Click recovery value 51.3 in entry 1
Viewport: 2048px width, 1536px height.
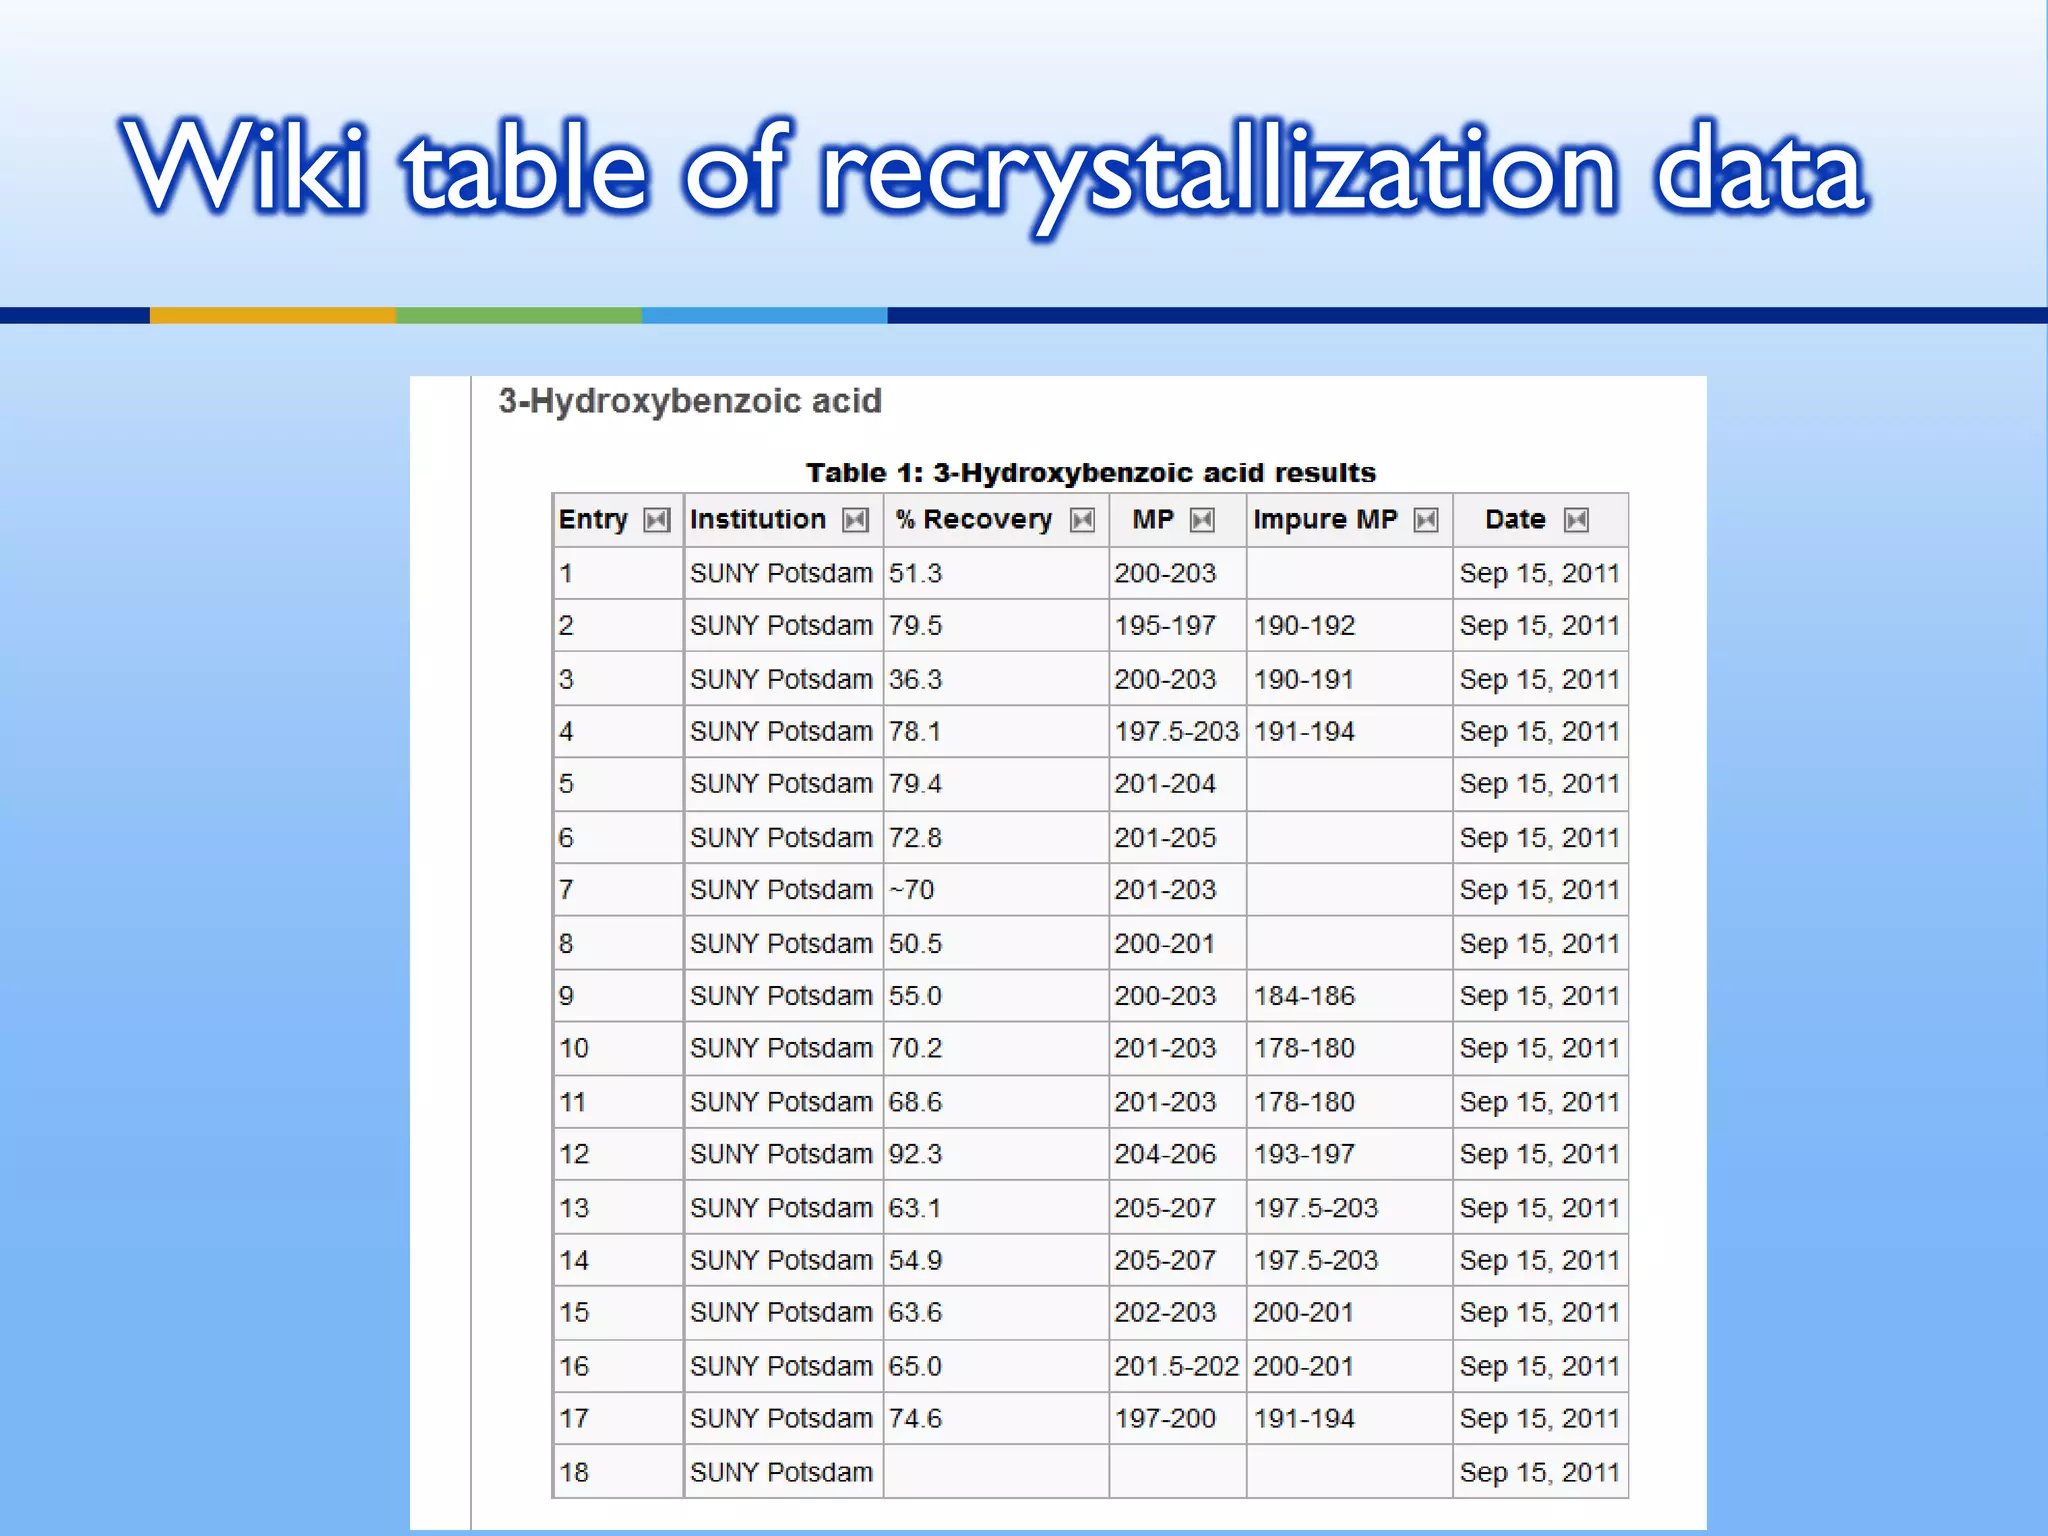click(915, 574)
